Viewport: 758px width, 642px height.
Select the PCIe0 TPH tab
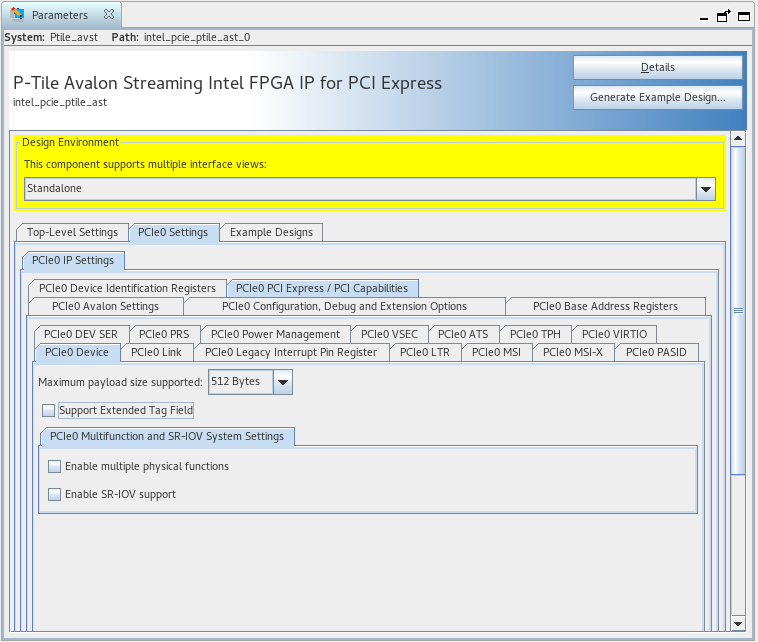(535, 334)
